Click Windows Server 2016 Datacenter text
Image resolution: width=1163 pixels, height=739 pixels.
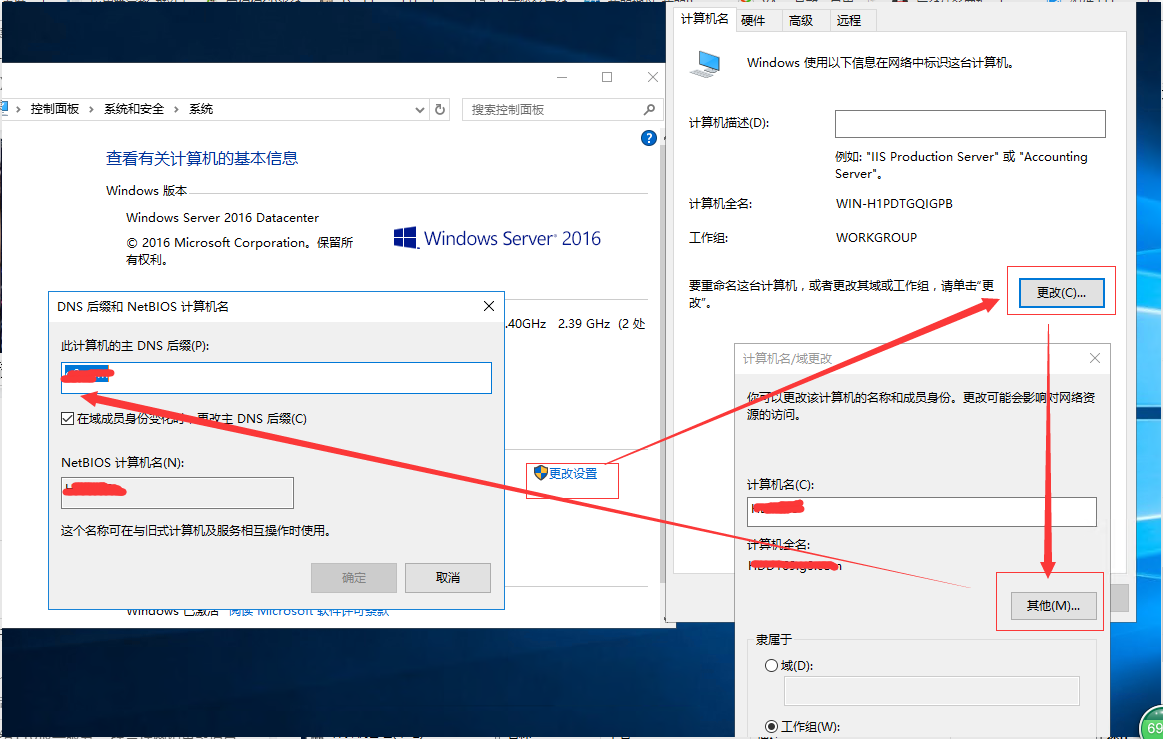[x=223, y=217]
